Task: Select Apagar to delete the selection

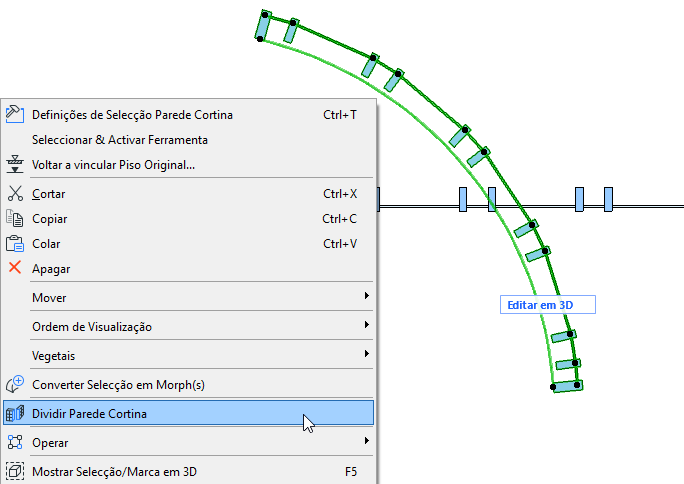Action: [x=188, y=269]
